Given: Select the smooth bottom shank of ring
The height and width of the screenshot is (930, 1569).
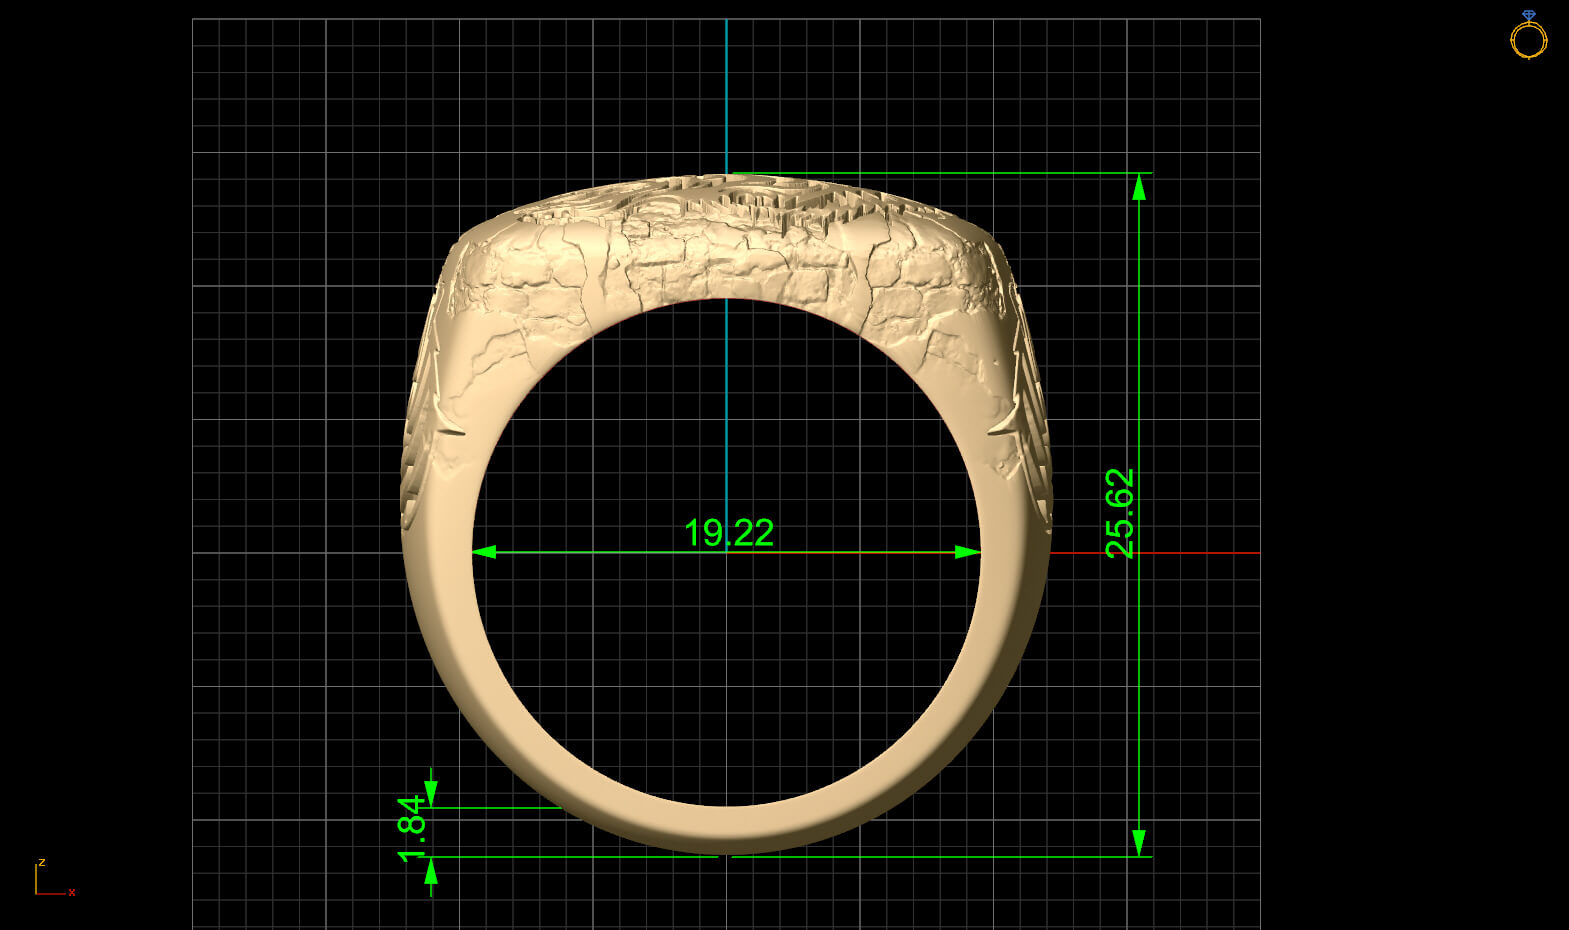Looking at the screenshot, I should click(x=726, y=829).
